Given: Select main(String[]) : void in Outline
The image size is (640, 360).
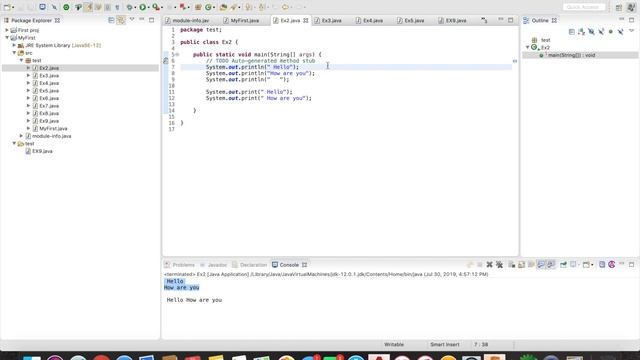Looking at the screenshot, I should click(571, 55).
